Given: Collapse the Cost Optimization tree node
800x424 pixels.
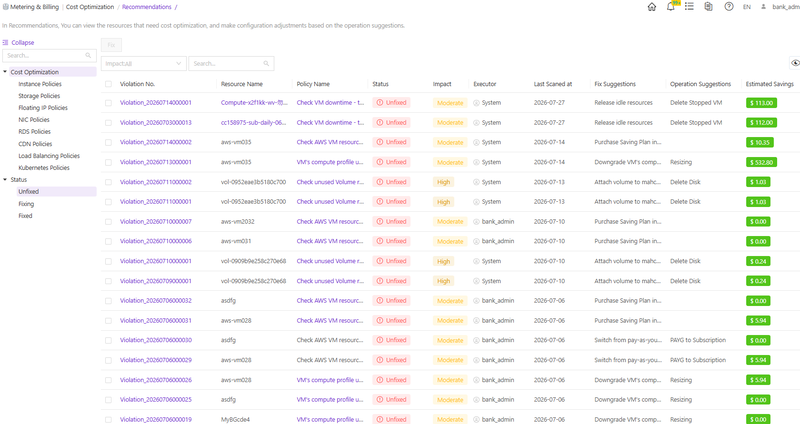Looking at the screenshot, I should pos(5,72).
